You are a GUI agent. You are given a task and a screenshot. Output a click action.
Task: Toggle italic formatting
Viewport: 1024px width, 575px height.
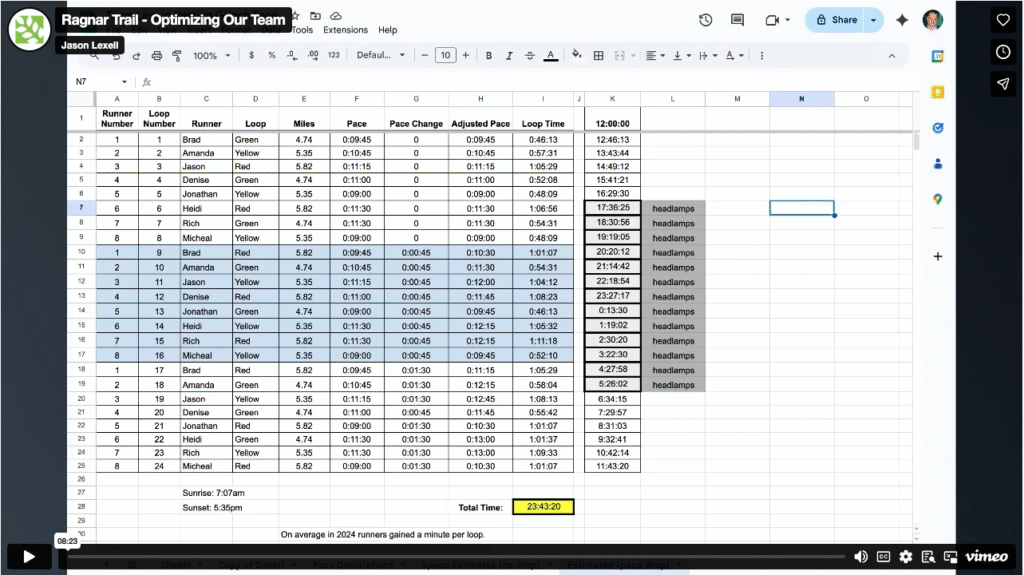click(509, 55)
